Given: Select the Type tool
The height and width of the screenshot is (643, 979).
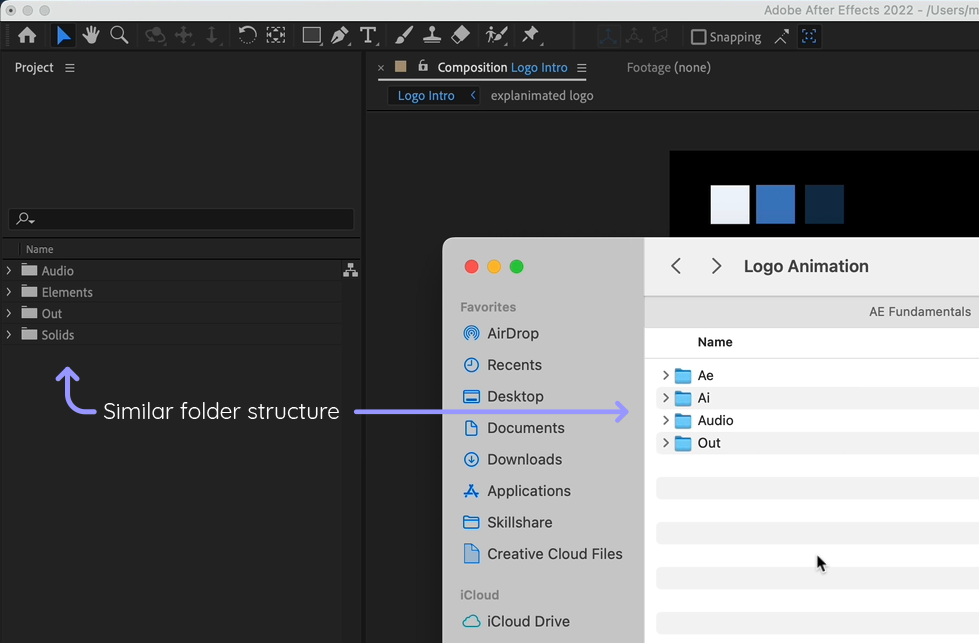Looking at the screenshot, I should (368, 35).
